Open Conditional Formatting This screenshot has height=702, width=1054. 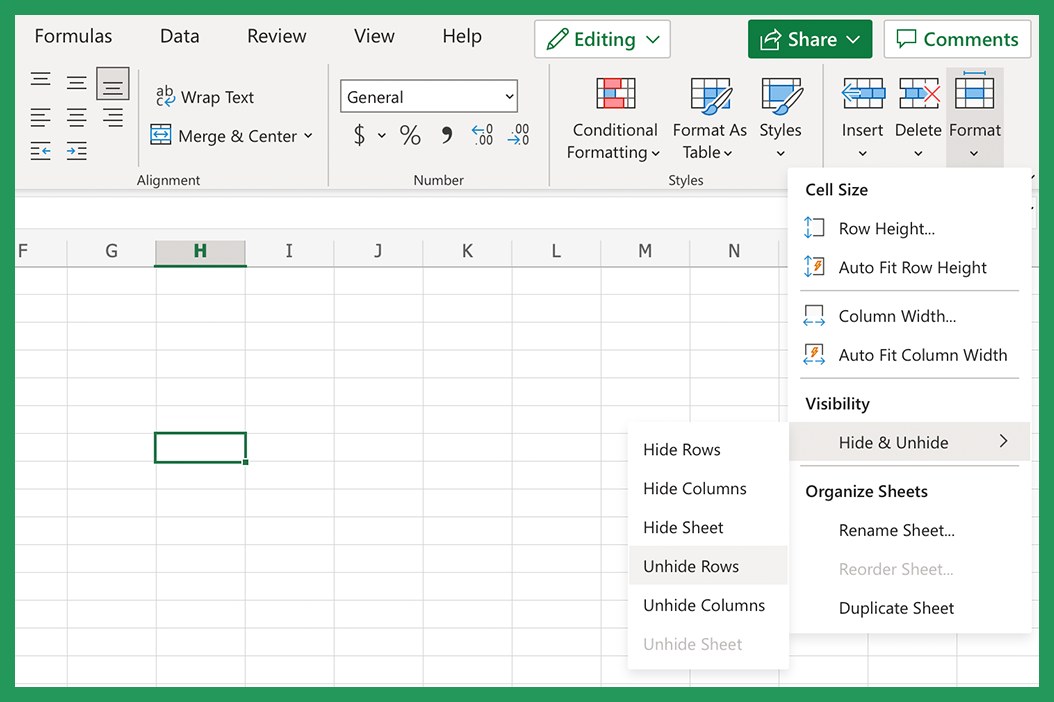(x=614, y=120)
